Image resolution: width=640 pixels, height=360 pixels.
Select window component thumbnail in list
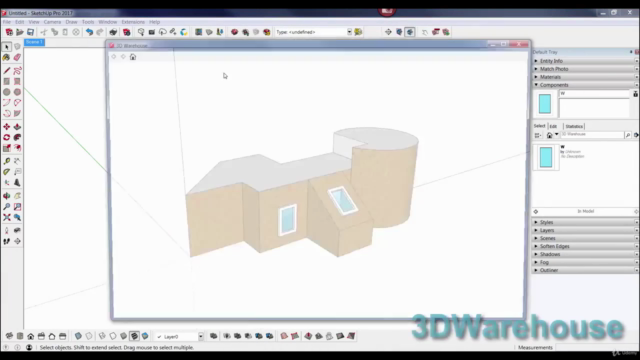click(546, 157)
